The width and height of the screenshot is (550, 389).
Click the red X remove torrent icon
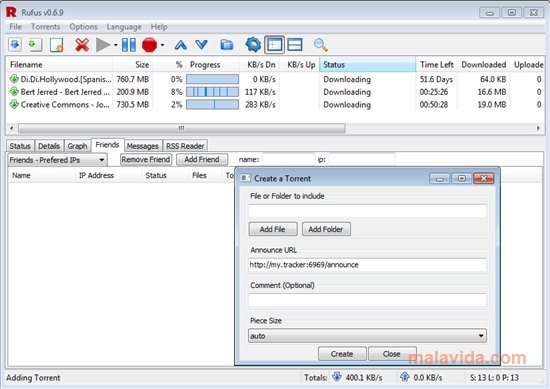[x=82, y=45]
